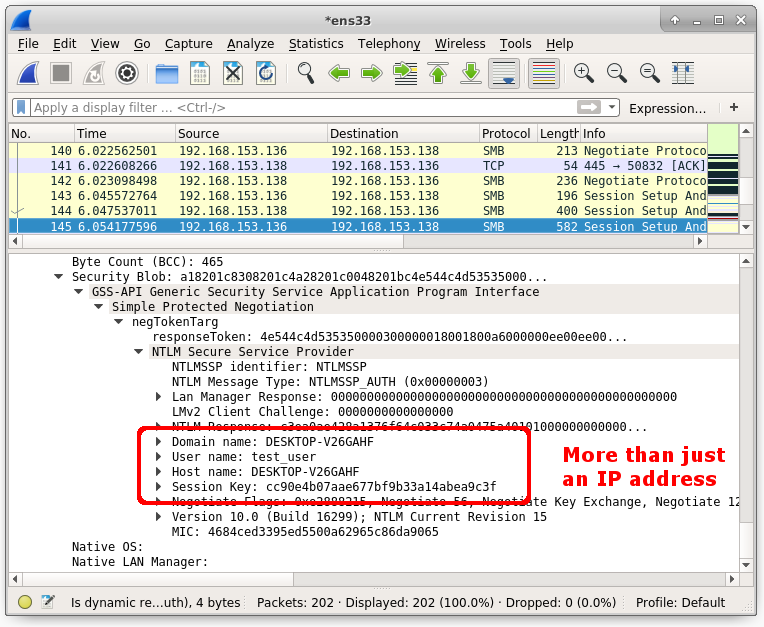Image resolution: width=764 pixels, height=627 pixels.
Task: Open capture options gear icon
Action: point(127,73)
